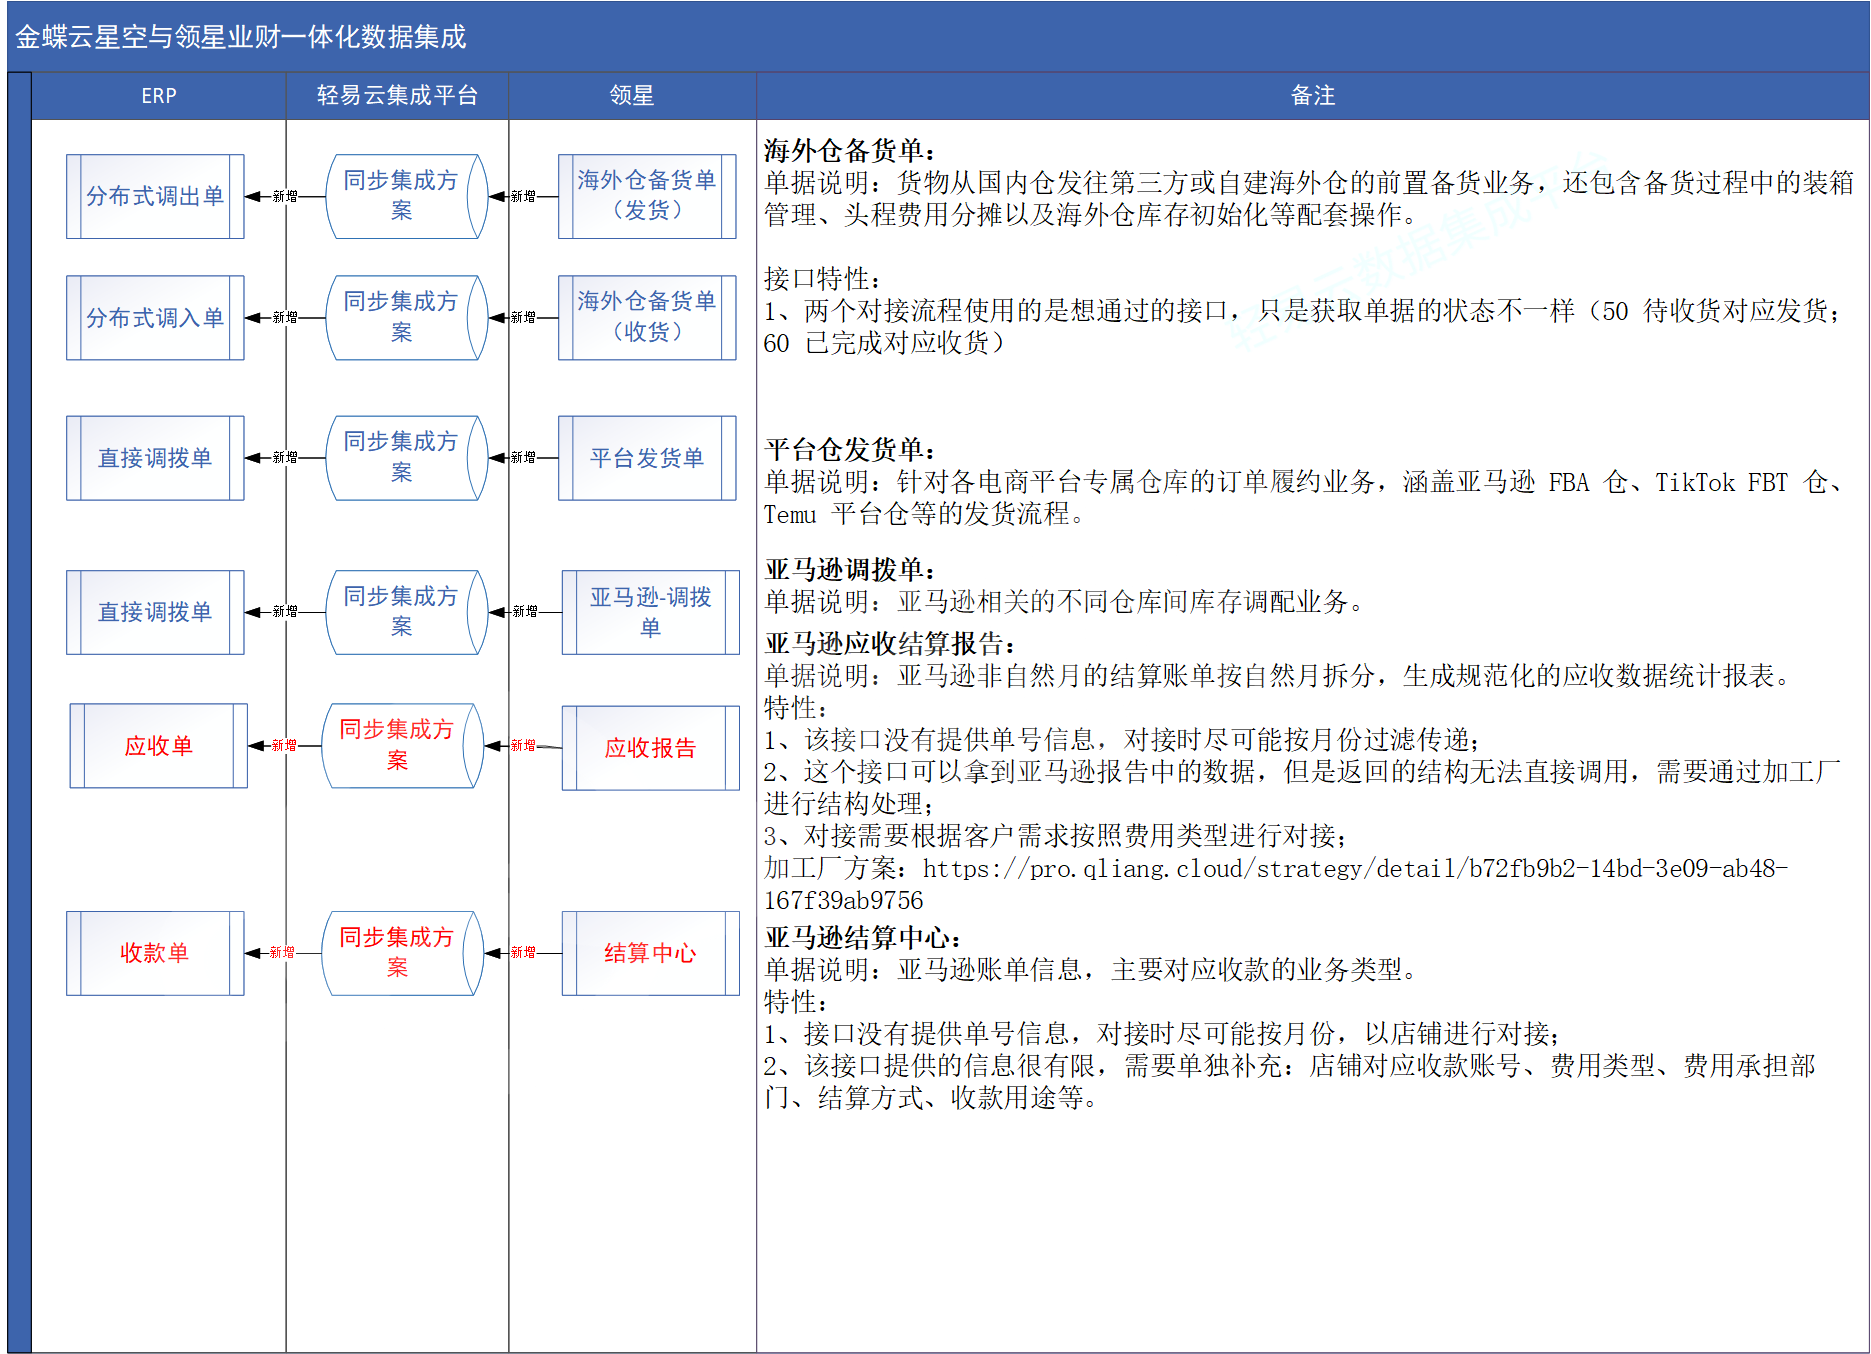
Task: Select the 备注 column header
Action: pyautogui.click(x=1312, y=96)
